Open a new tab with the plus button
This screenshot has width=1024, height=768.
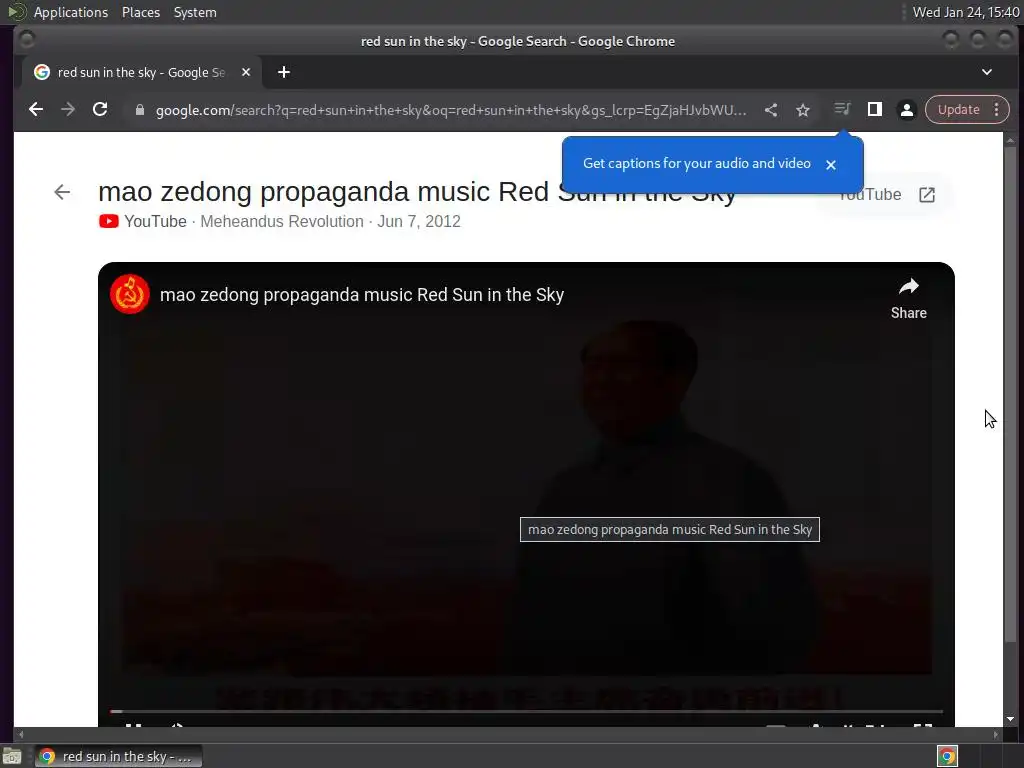283,72
